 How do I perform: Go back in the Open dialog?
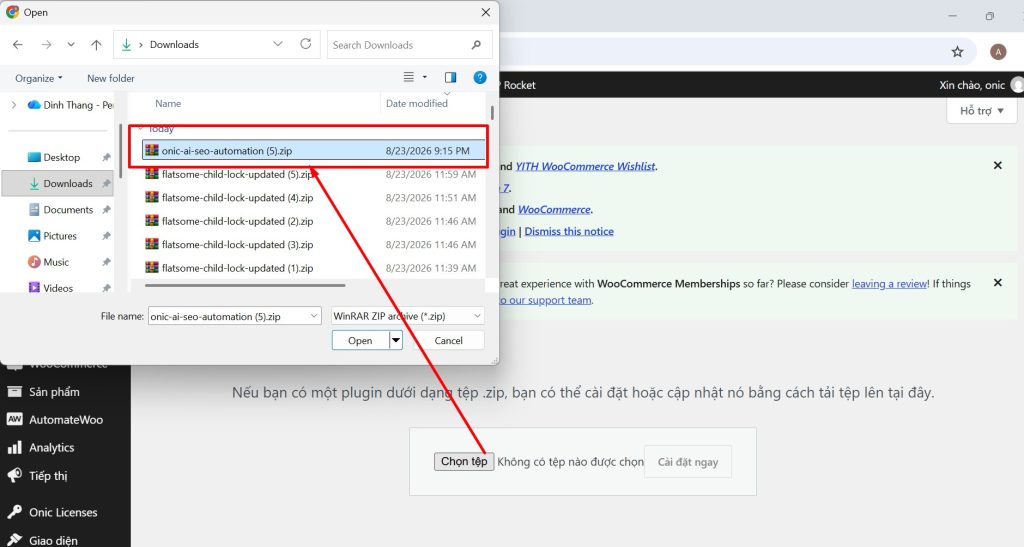18,44
